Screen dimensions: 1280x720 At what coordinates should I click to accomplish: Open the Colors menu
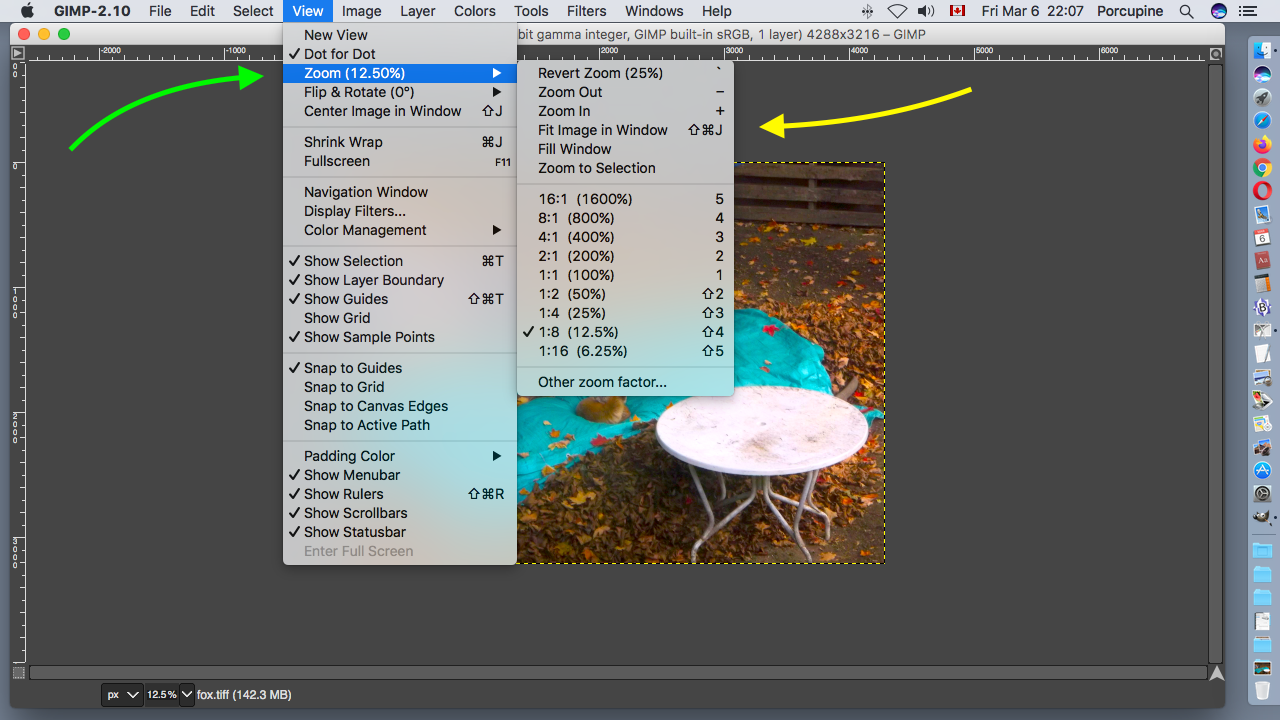click(474, 11)
